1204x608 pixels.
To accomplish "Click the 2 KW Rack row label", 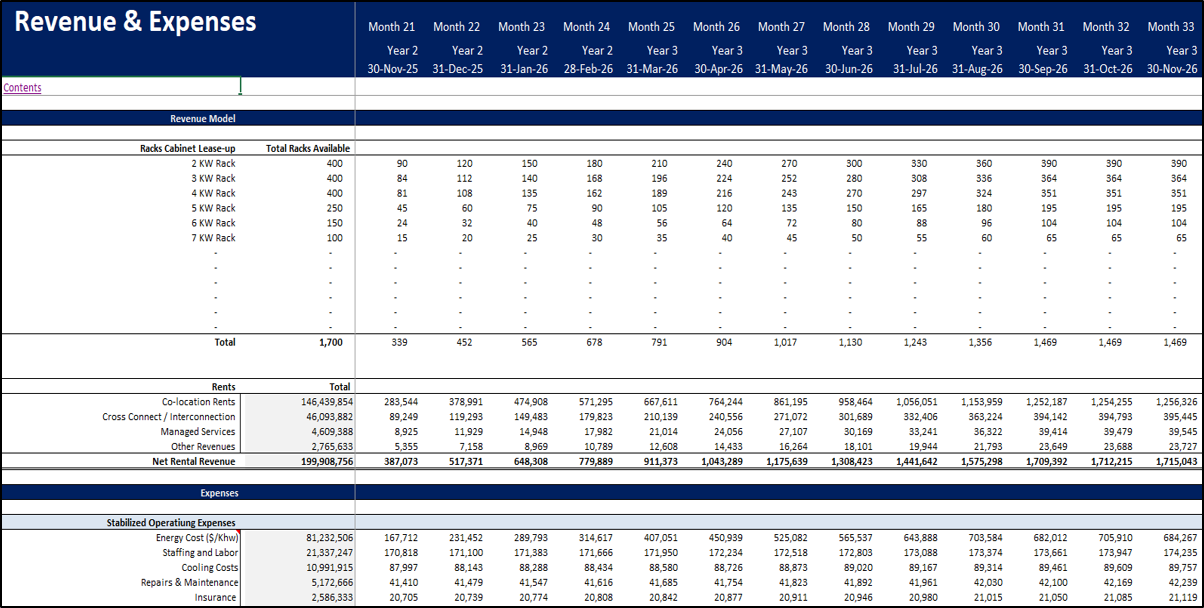I will point(212,163).
